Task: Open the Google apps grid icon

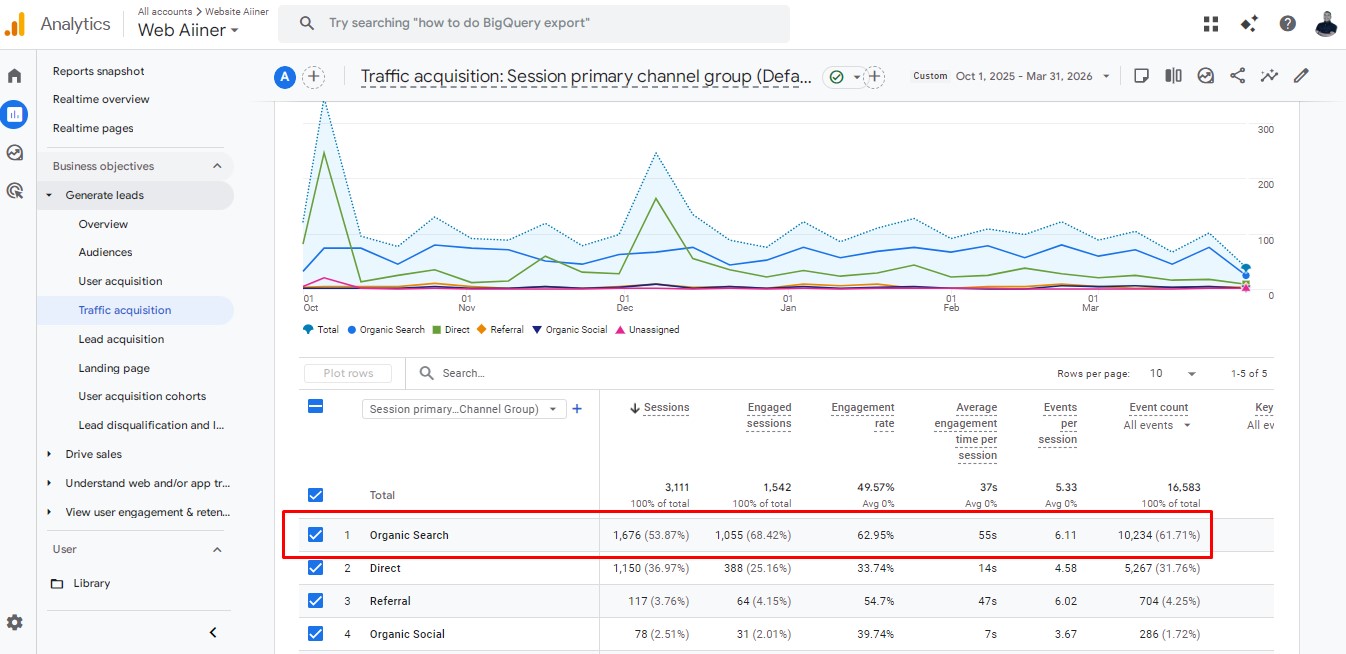Action: pos(1211,24)
